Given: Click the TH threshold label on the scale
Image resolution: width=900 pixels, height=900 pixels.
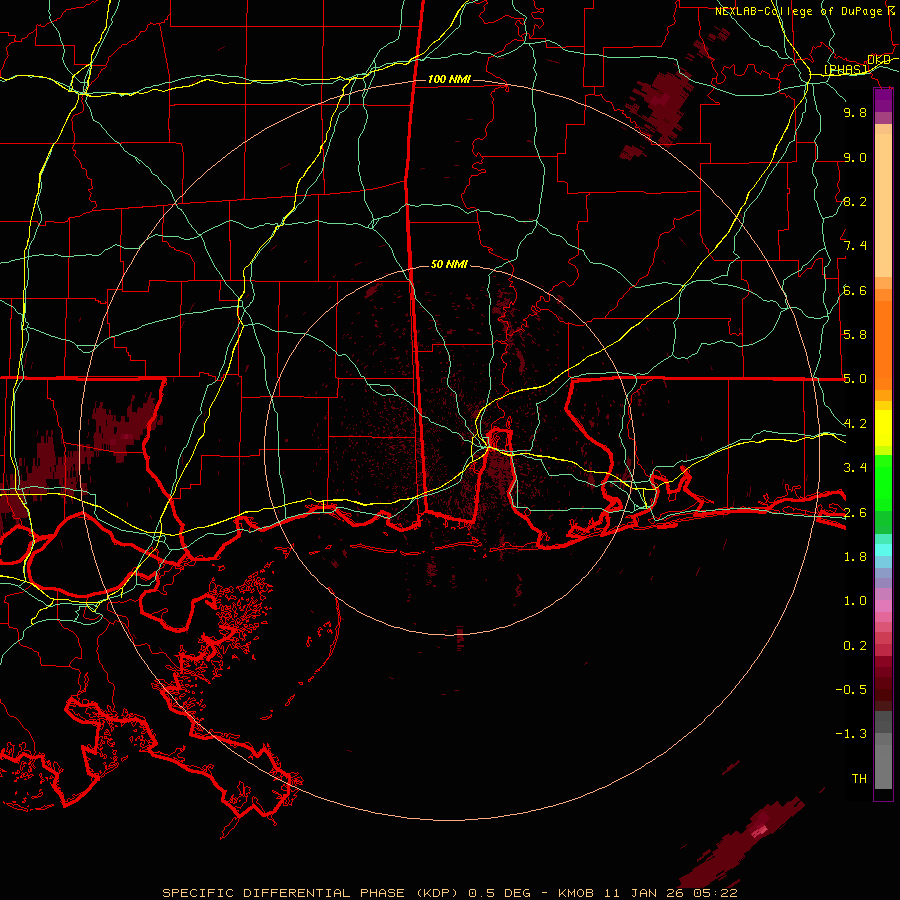Looking at the screenshot, I should pyautogui.click(x=859, y=779).
